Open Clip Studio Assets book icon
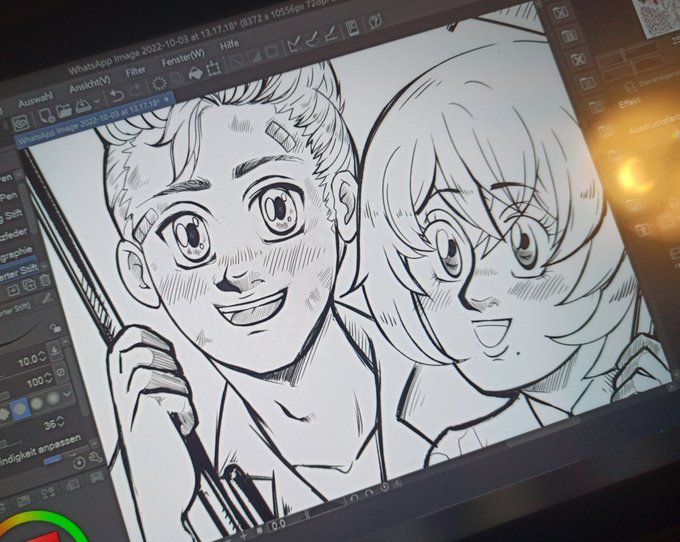Viewport: 680px width, 542px height. (x=353, y=27)
